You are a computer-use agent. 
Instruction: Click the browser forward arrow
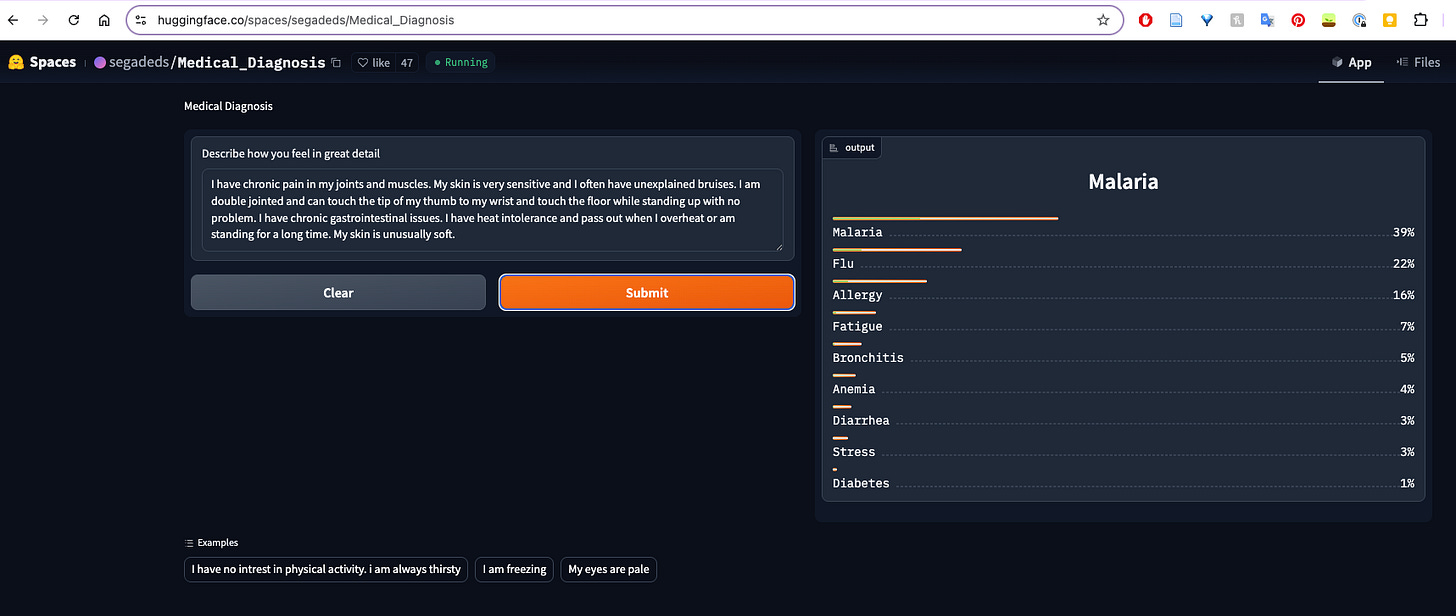click(x=43, y=20)
